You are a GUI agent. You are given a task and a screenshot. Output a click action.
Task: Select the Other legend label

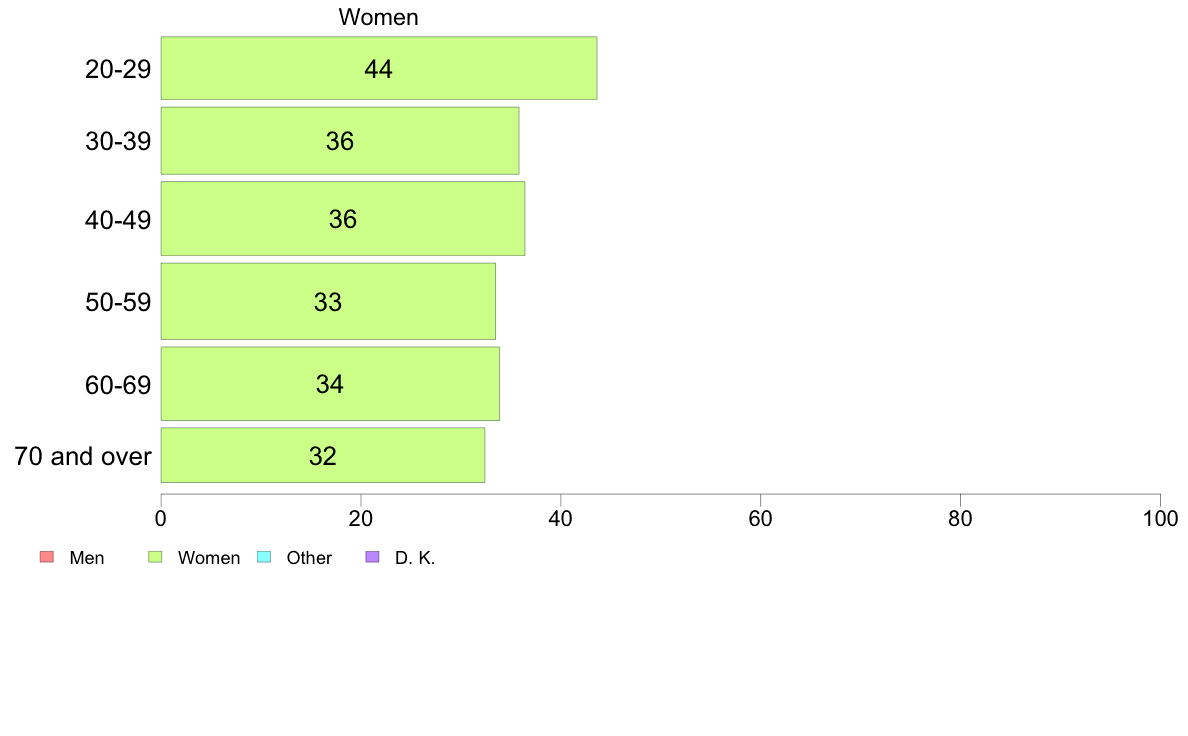click(309, 558)
